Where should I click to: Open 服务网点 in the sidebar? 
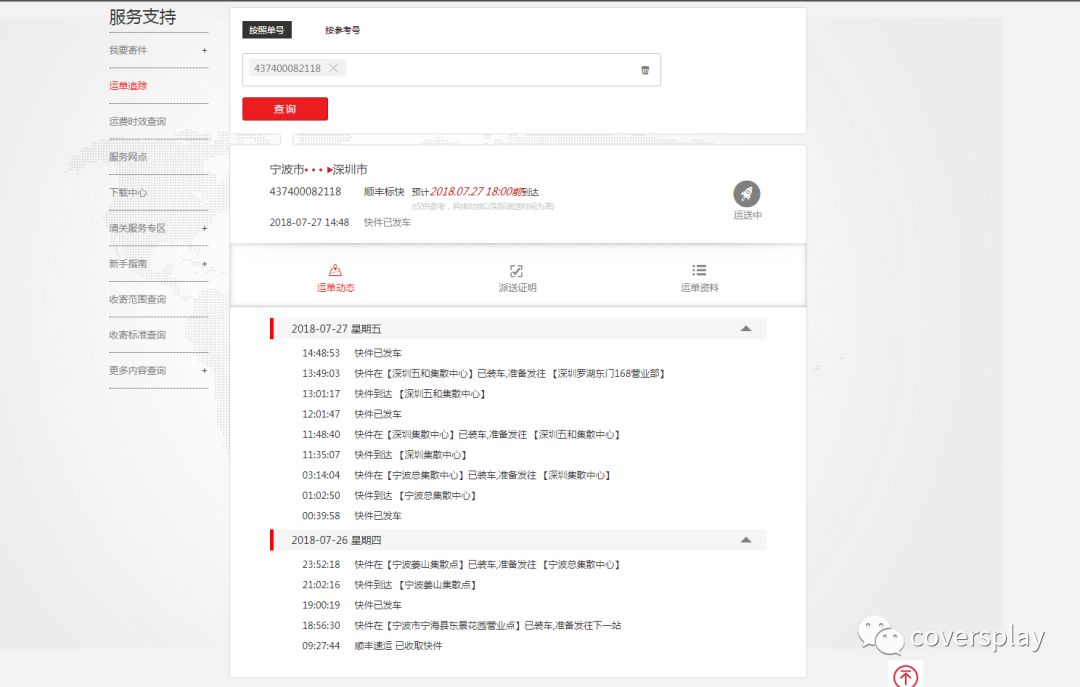(x=128, y=157)
